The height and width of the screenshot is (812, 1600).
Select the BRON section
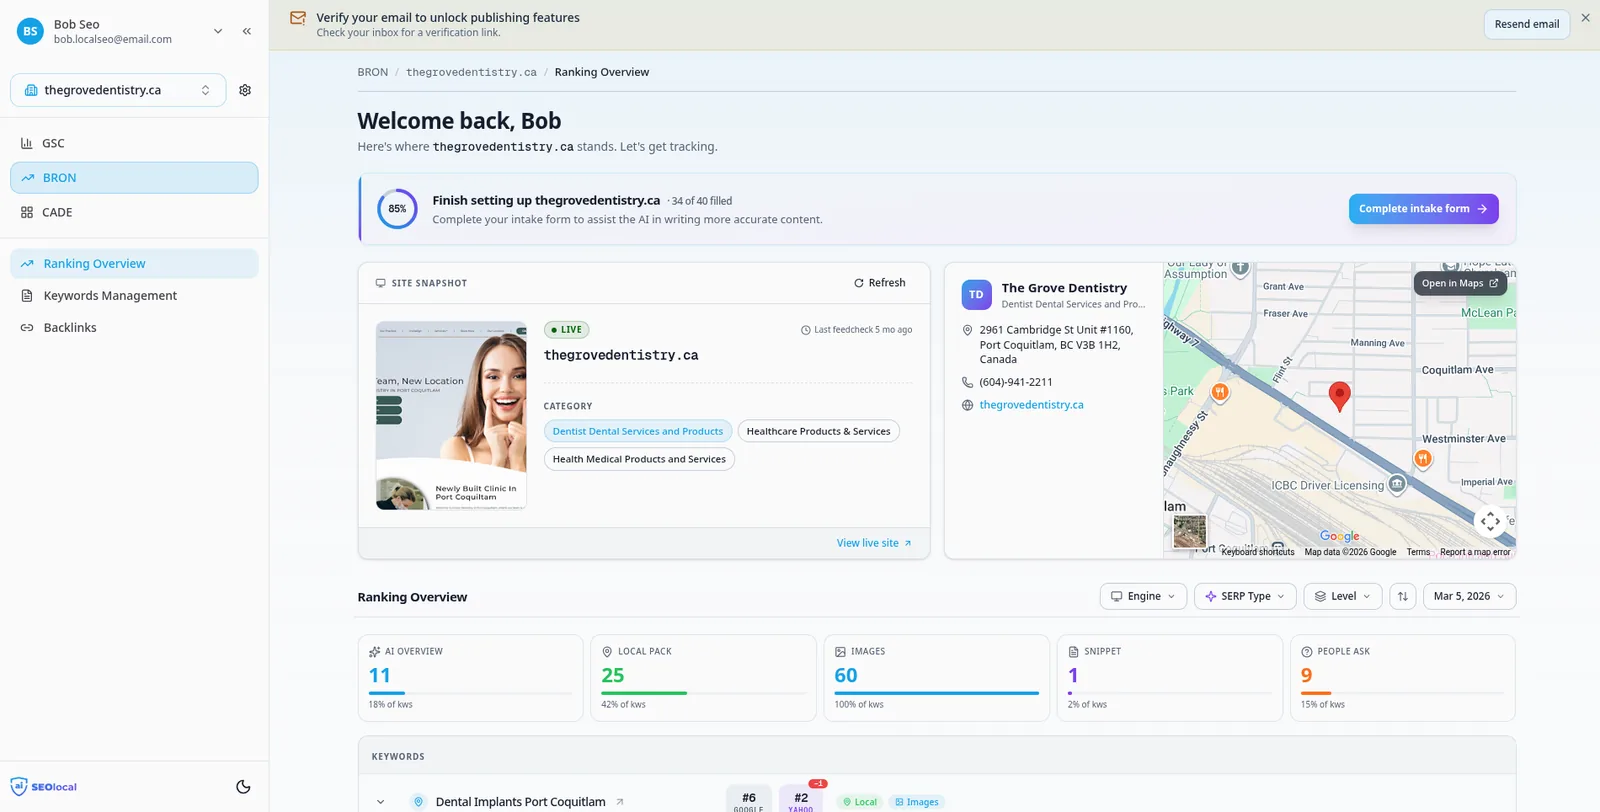pyautogui.click(x=134, y=178)
